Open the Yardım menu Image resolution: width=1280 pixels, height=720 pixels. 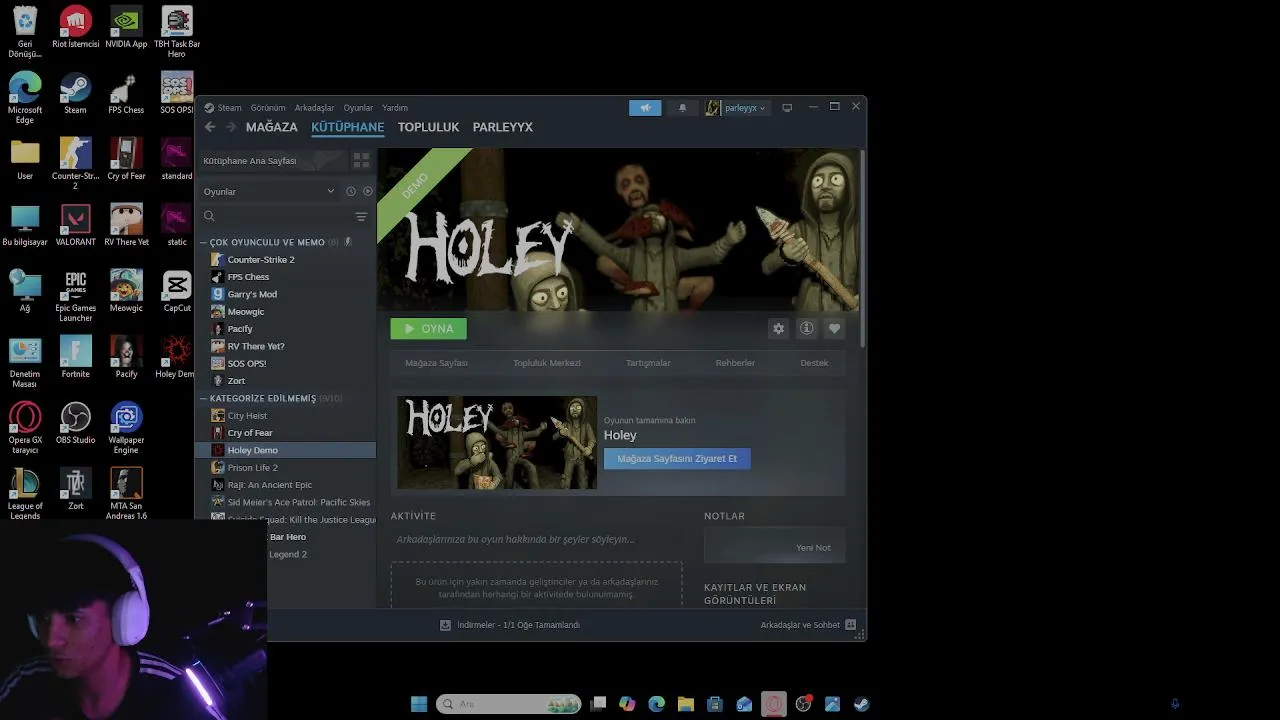[x=395, y=108]
